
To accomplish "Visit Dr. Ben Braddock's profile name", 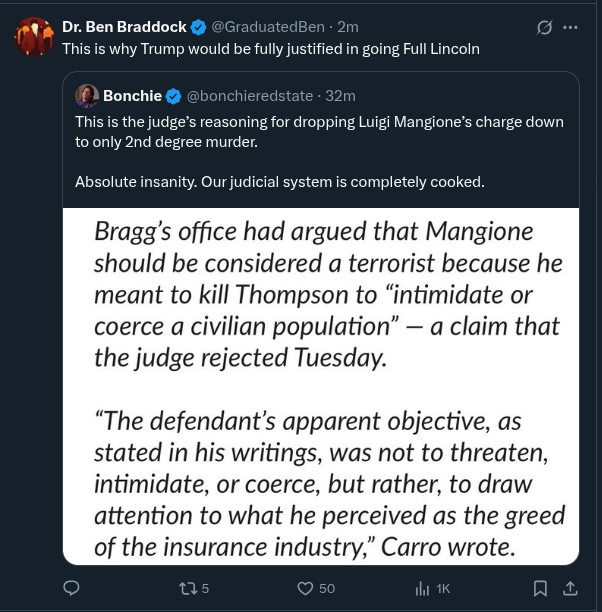I will (124, 27).
